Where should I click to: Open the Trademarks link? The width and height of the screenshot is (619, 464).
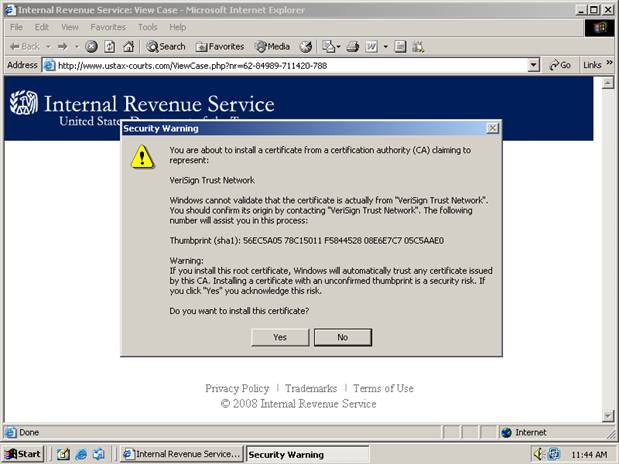coord(311,389)
